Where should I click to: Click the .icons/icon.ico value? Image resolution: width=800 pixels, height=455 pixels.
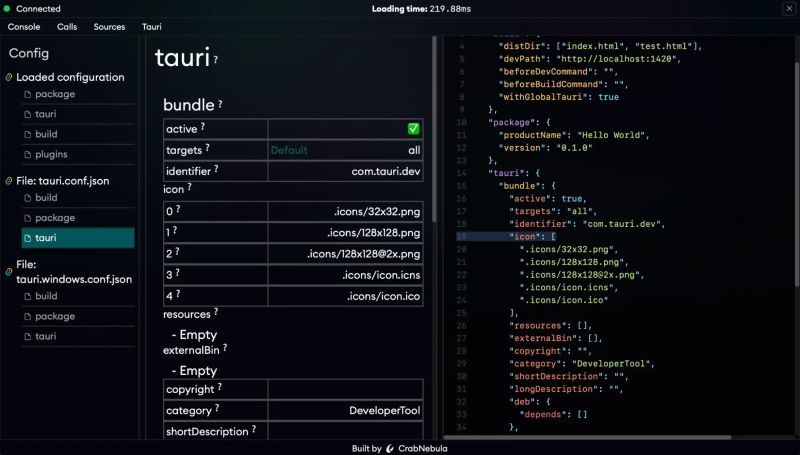pos(384,296)
